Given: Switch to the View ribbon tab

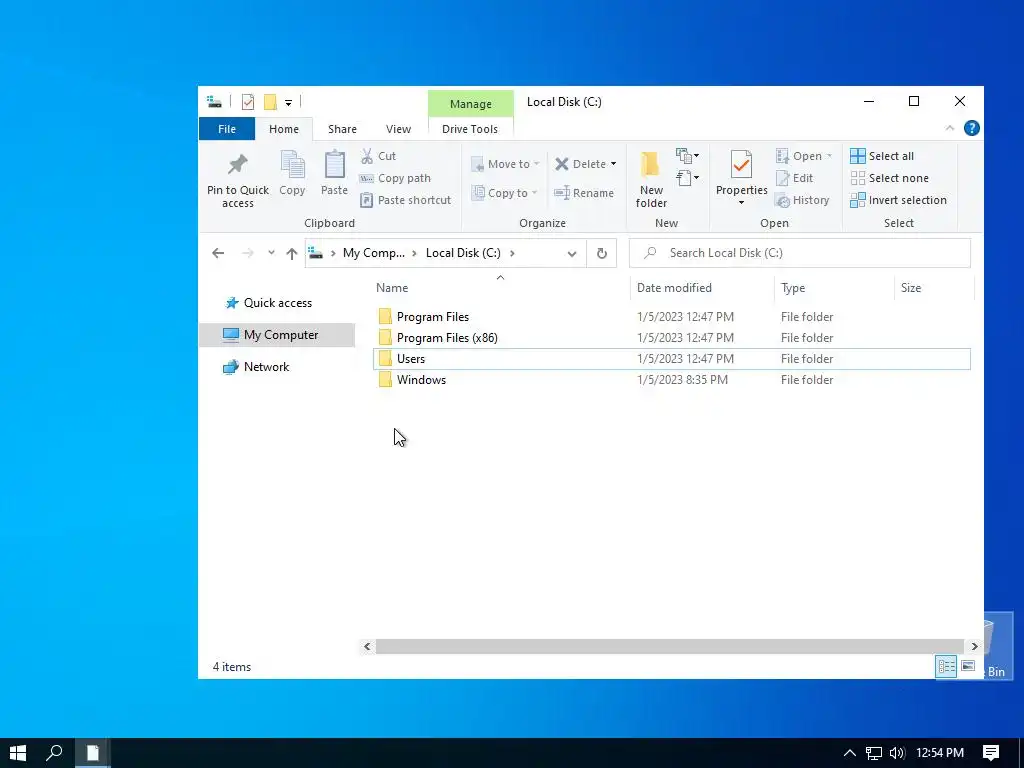Looking at the screenshot, I should coord(398,129).
